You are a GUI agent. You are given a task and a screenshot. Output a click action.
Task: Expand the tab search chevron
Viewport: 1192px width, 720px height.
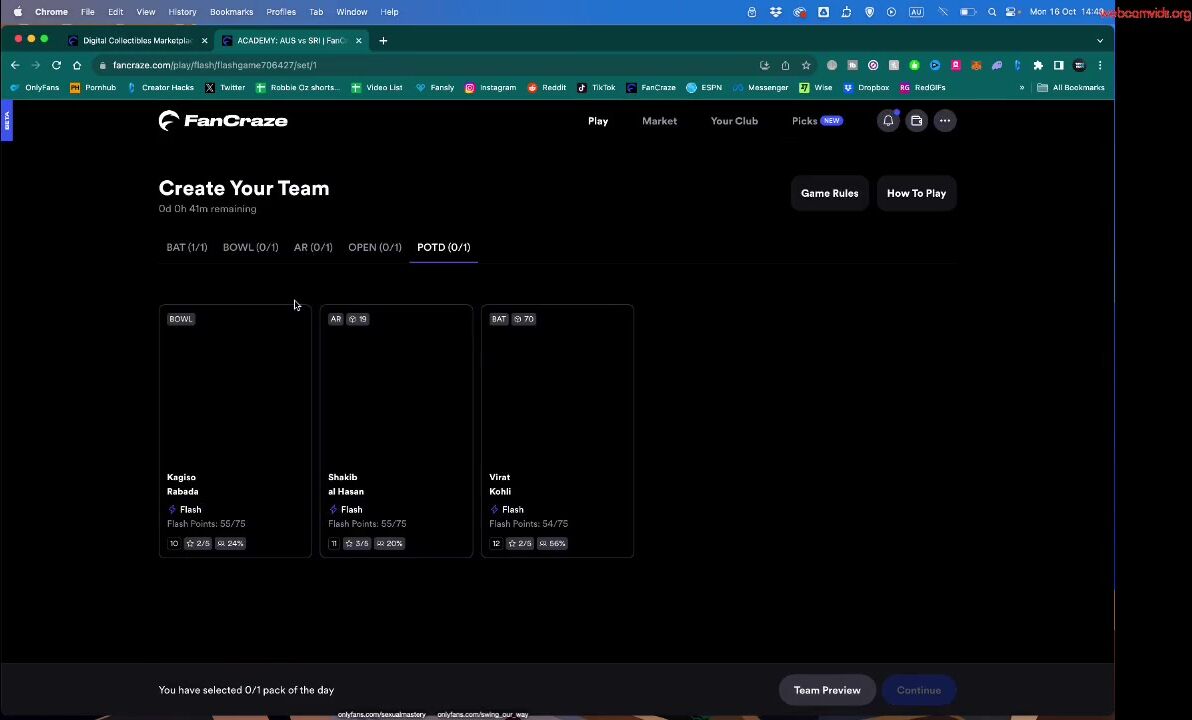1100,41
